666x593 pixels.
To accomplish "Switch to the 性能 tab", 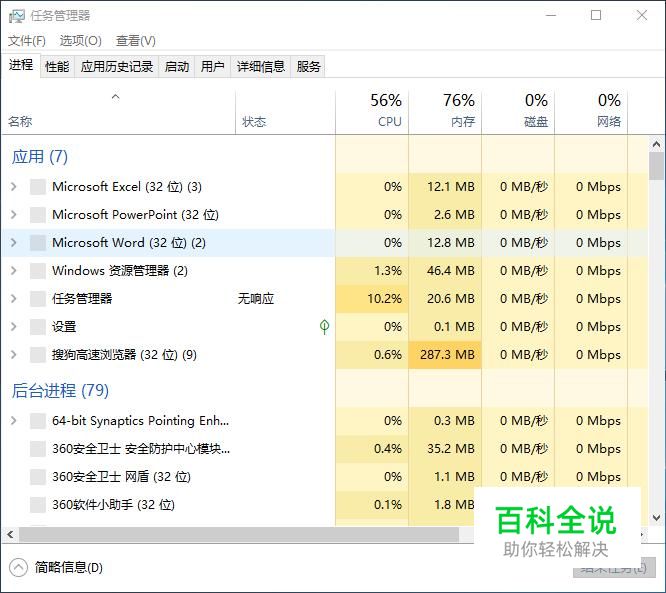I will pyautogui.click(x=57, y=67).
